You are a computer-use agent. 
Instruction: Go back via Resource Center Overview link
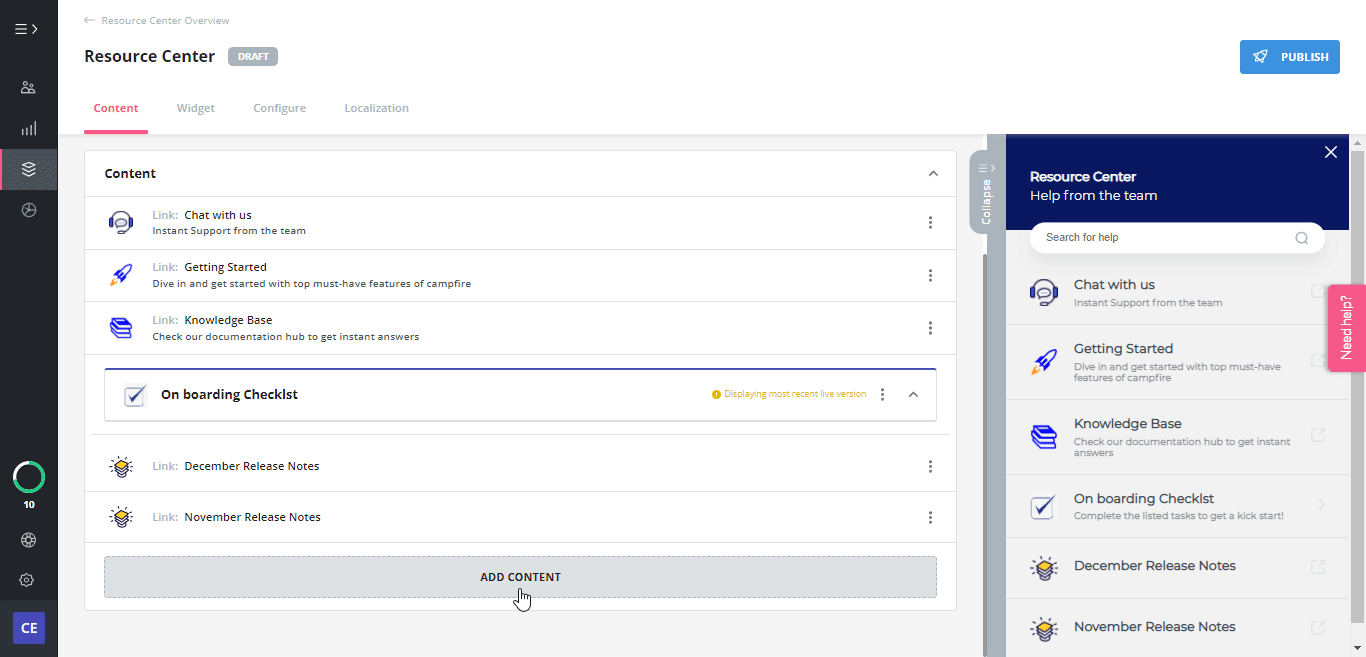click(164, 20)
